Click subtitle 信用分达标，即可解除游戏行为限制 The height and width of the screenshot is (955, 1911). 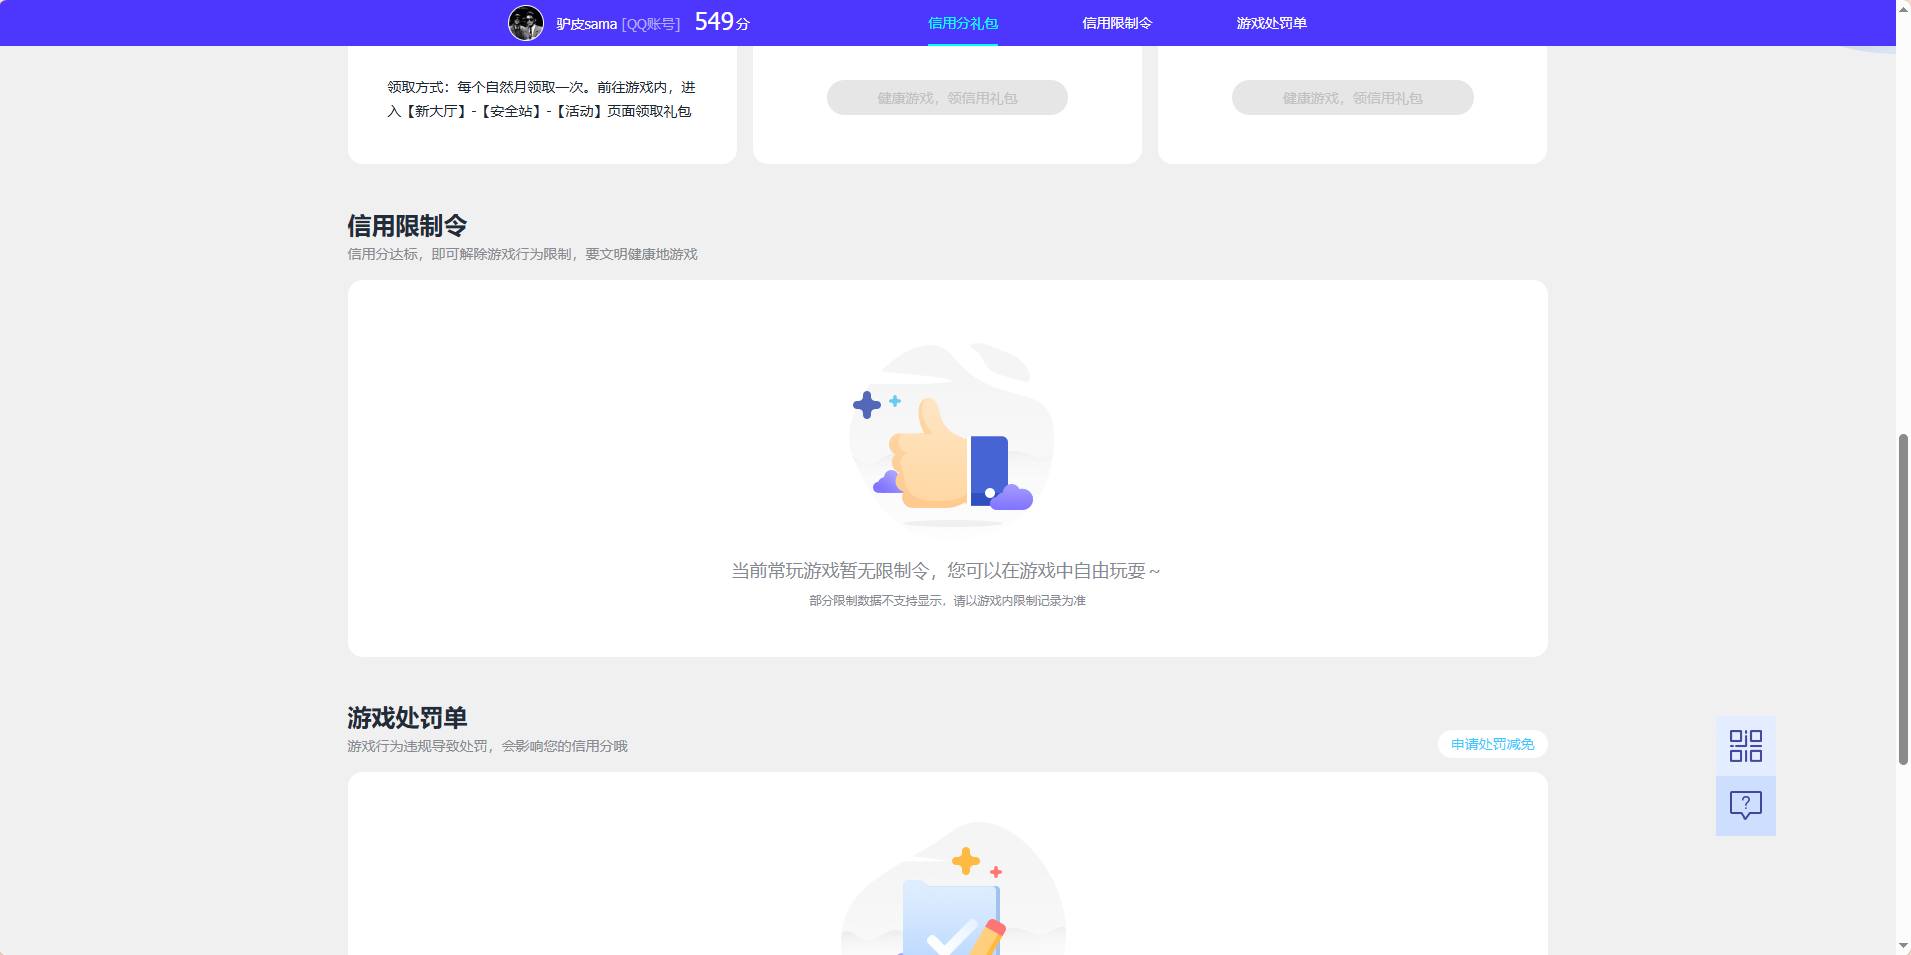(459, 254)
